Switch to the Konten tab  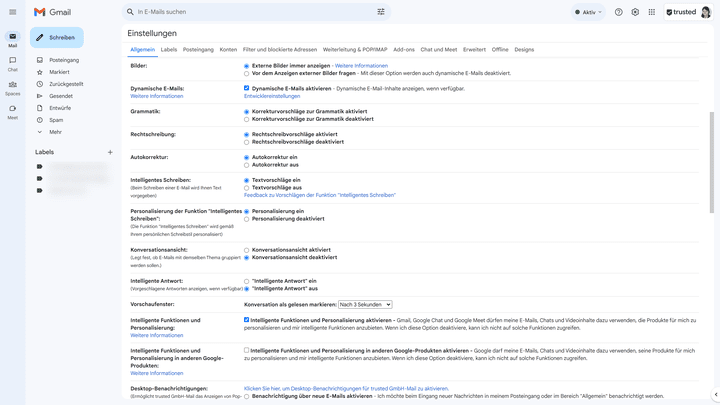coord(228,50)
